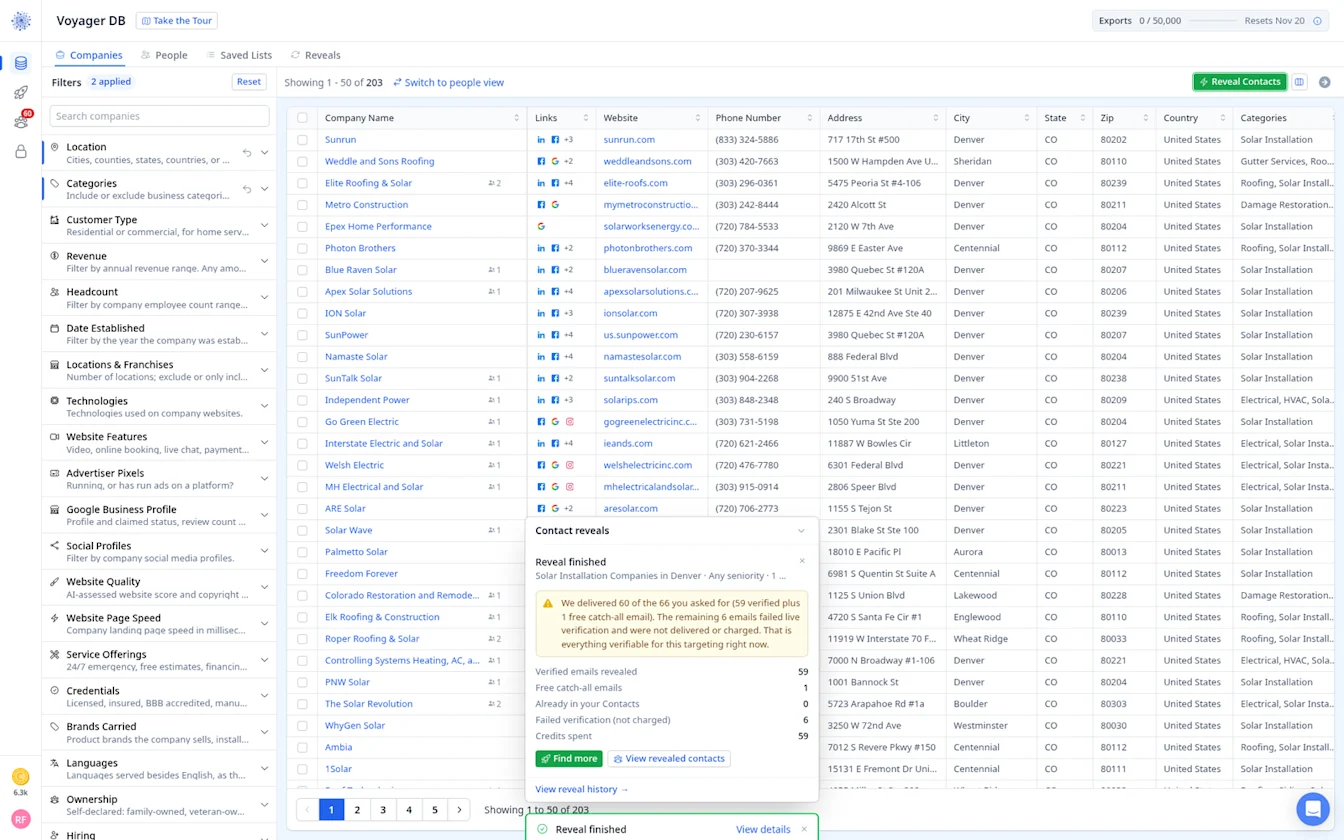The width and height of the screenshot is (1344, 840).
Task: Undo the Location filter with its reset arrow
Action: 246,153
